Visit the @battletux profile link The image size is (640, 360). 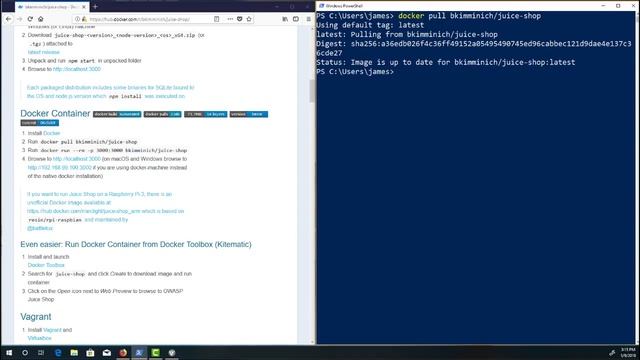click(x=40, y=228)
